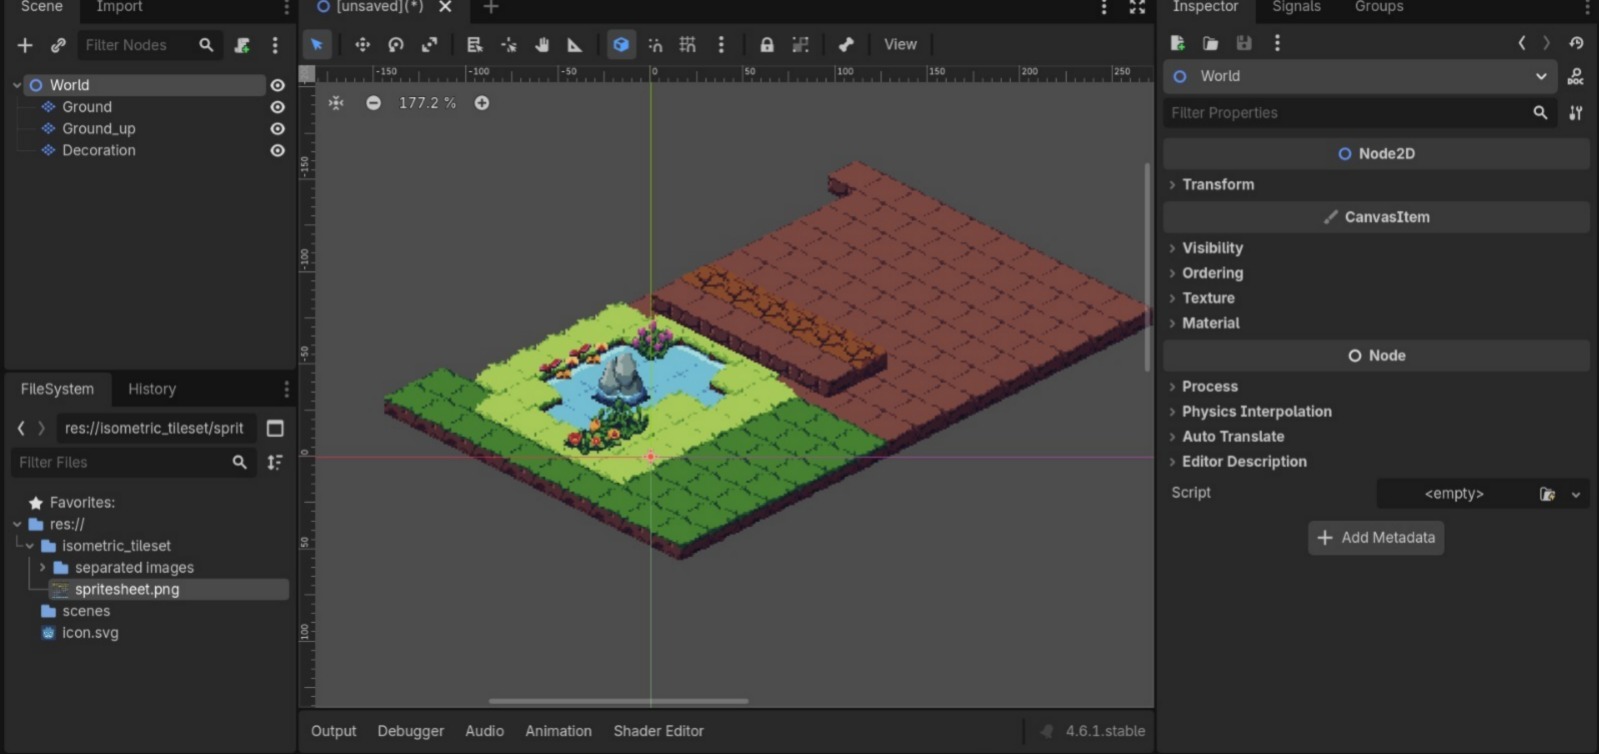Open the World node selector dropdown
Viewport: 1599px width, 754px height.
1360,76
